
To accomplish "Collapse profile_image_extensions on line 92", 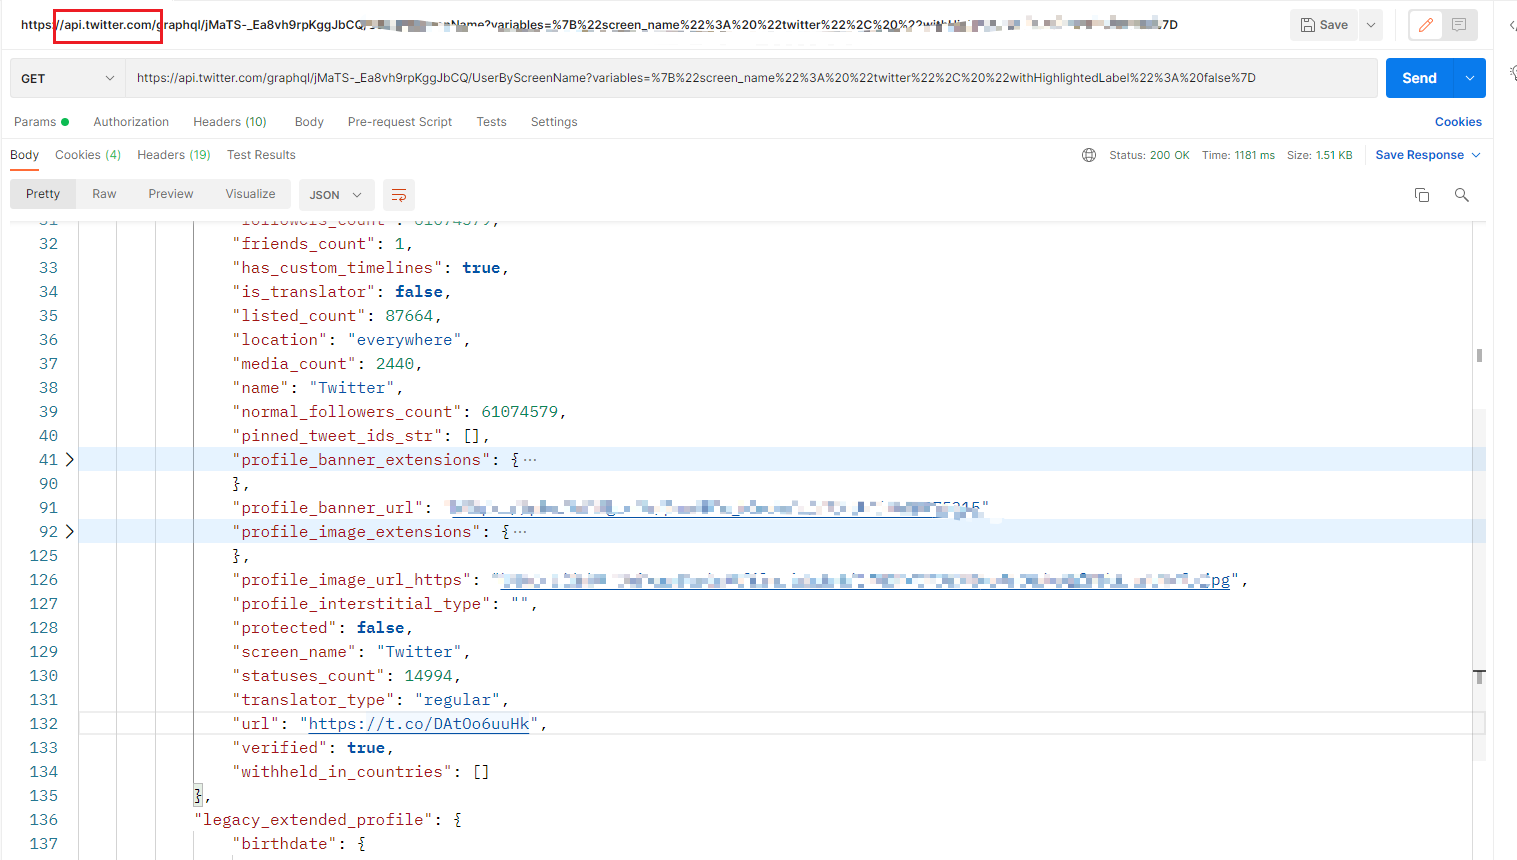I will coord(69,531).
